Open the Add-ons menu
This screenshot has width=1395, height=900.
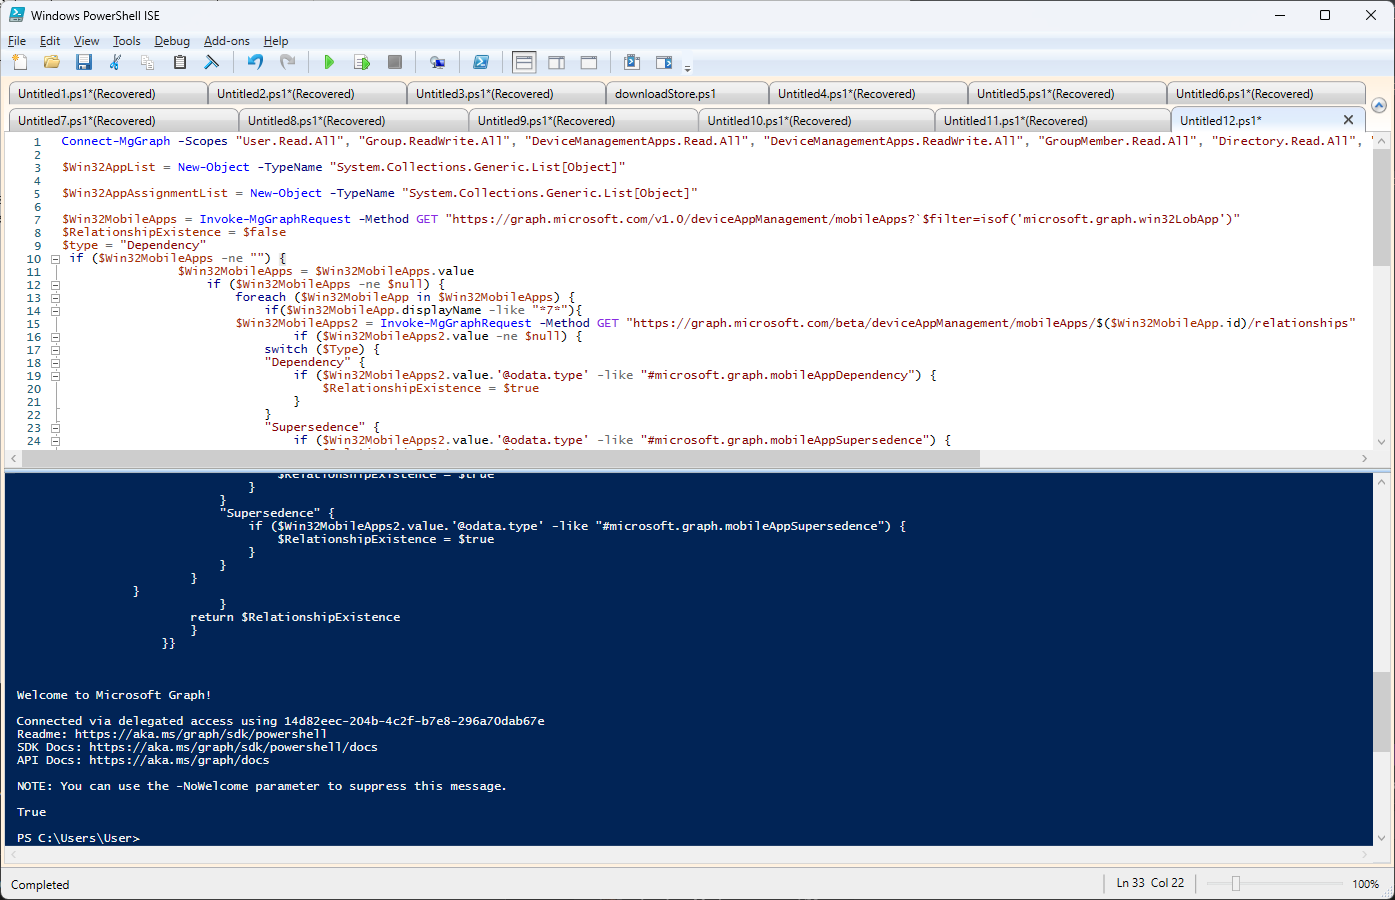coord(227,41)
